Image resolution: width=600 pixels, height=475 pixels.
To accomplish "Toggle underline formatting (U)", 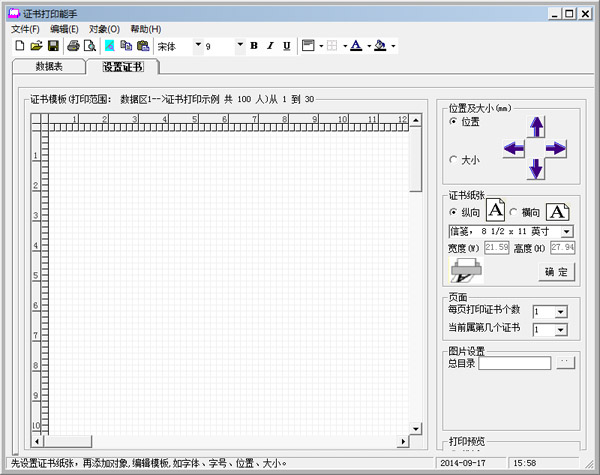I will point(287,46).
